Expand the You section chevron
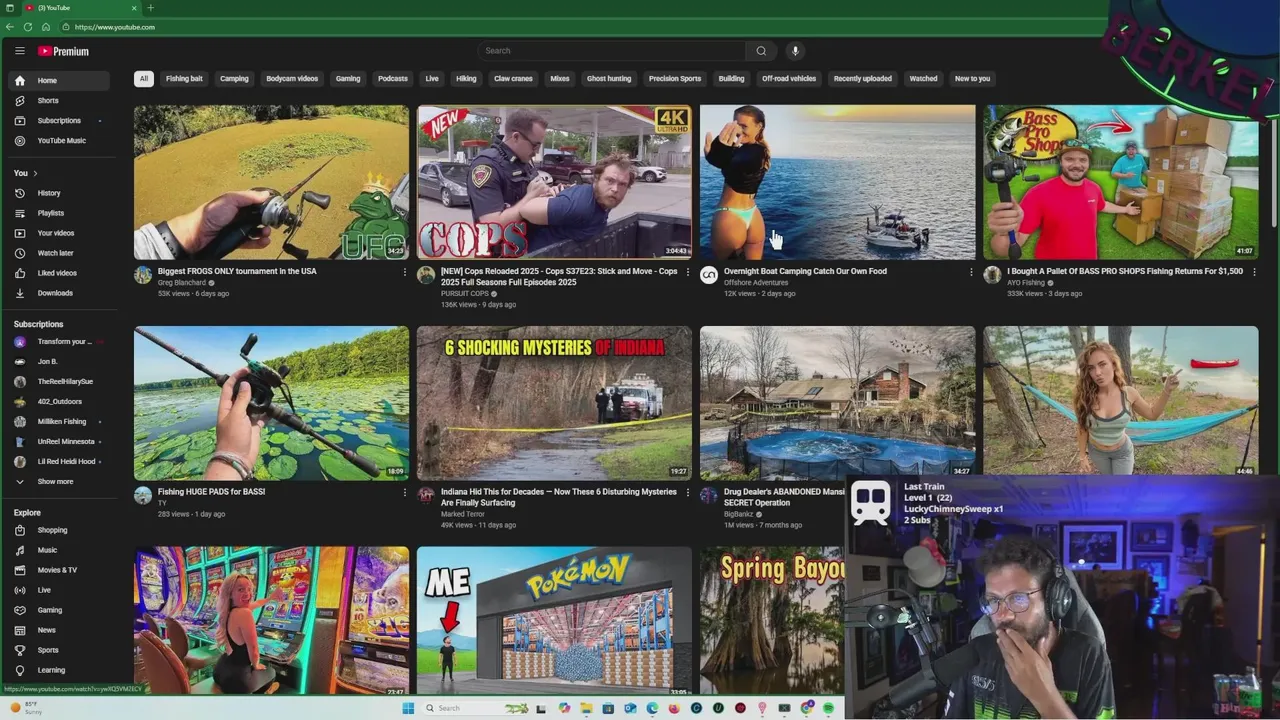The height and width of the screenshot is (720, 1280). coord(35,173)
